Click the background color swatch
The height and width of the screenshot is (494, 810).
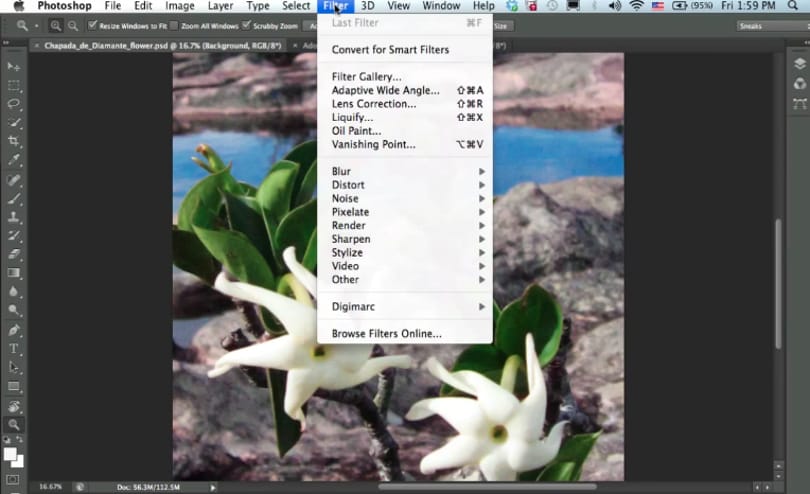[19, 462]
